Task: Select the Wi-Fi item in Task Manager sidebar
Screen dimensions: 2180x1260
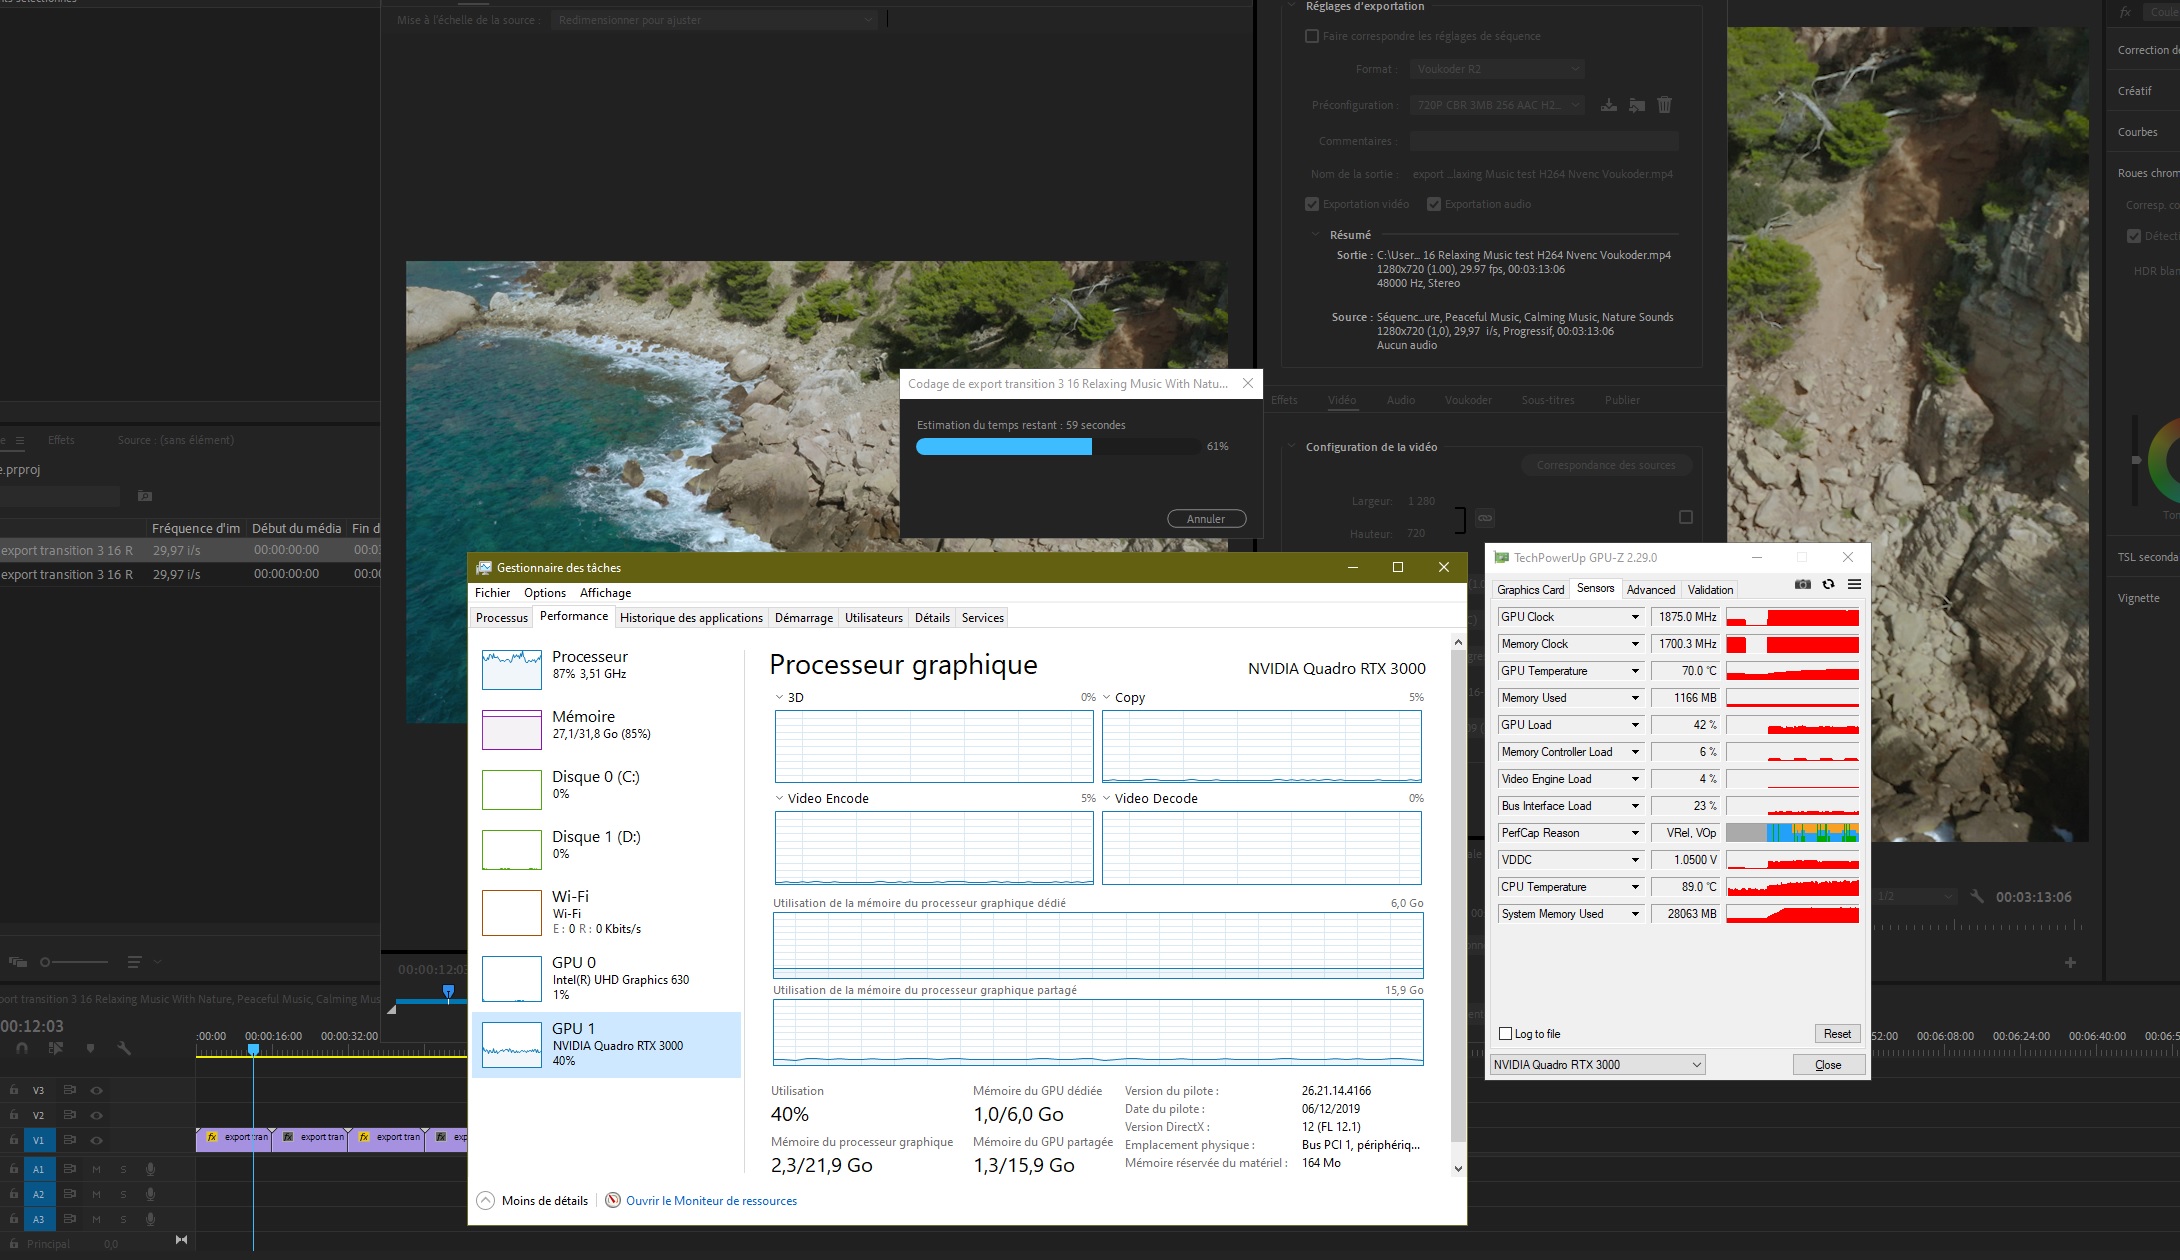Action: tap(607, 912)
